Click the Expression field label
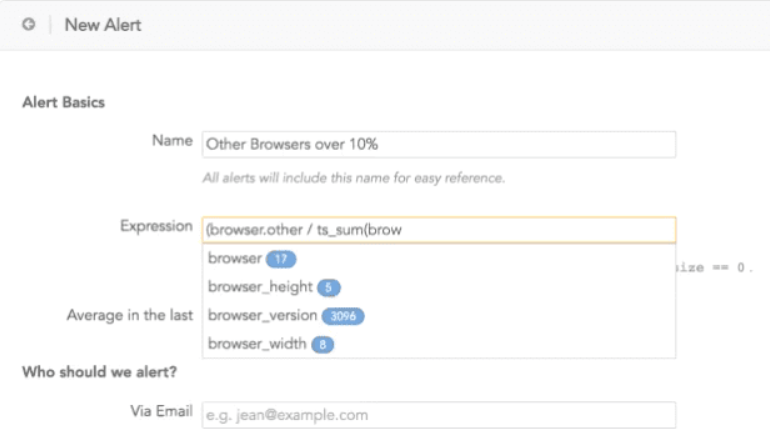The height and width of the screenshot is (436, 770). (156, 226)
